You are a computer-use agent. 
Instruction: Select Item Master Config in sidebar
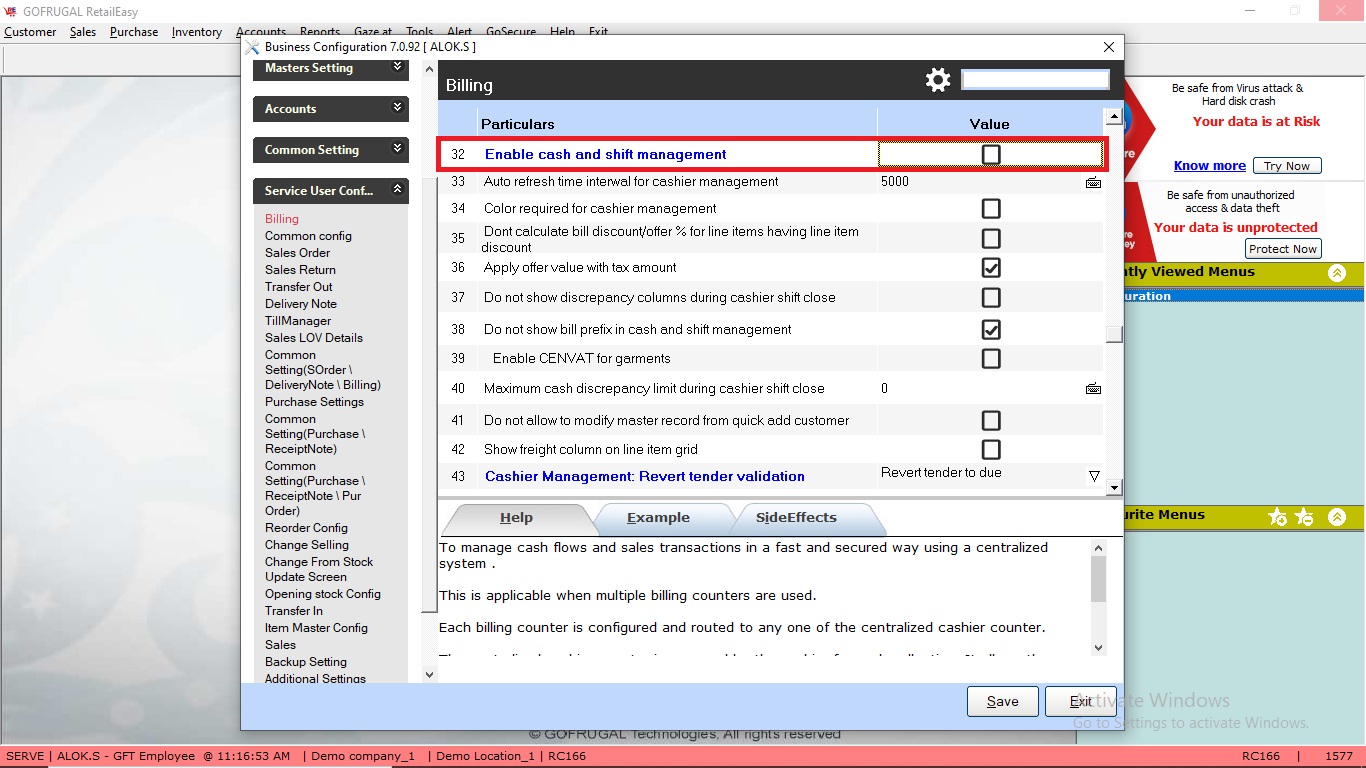click(x=316, y=628)
